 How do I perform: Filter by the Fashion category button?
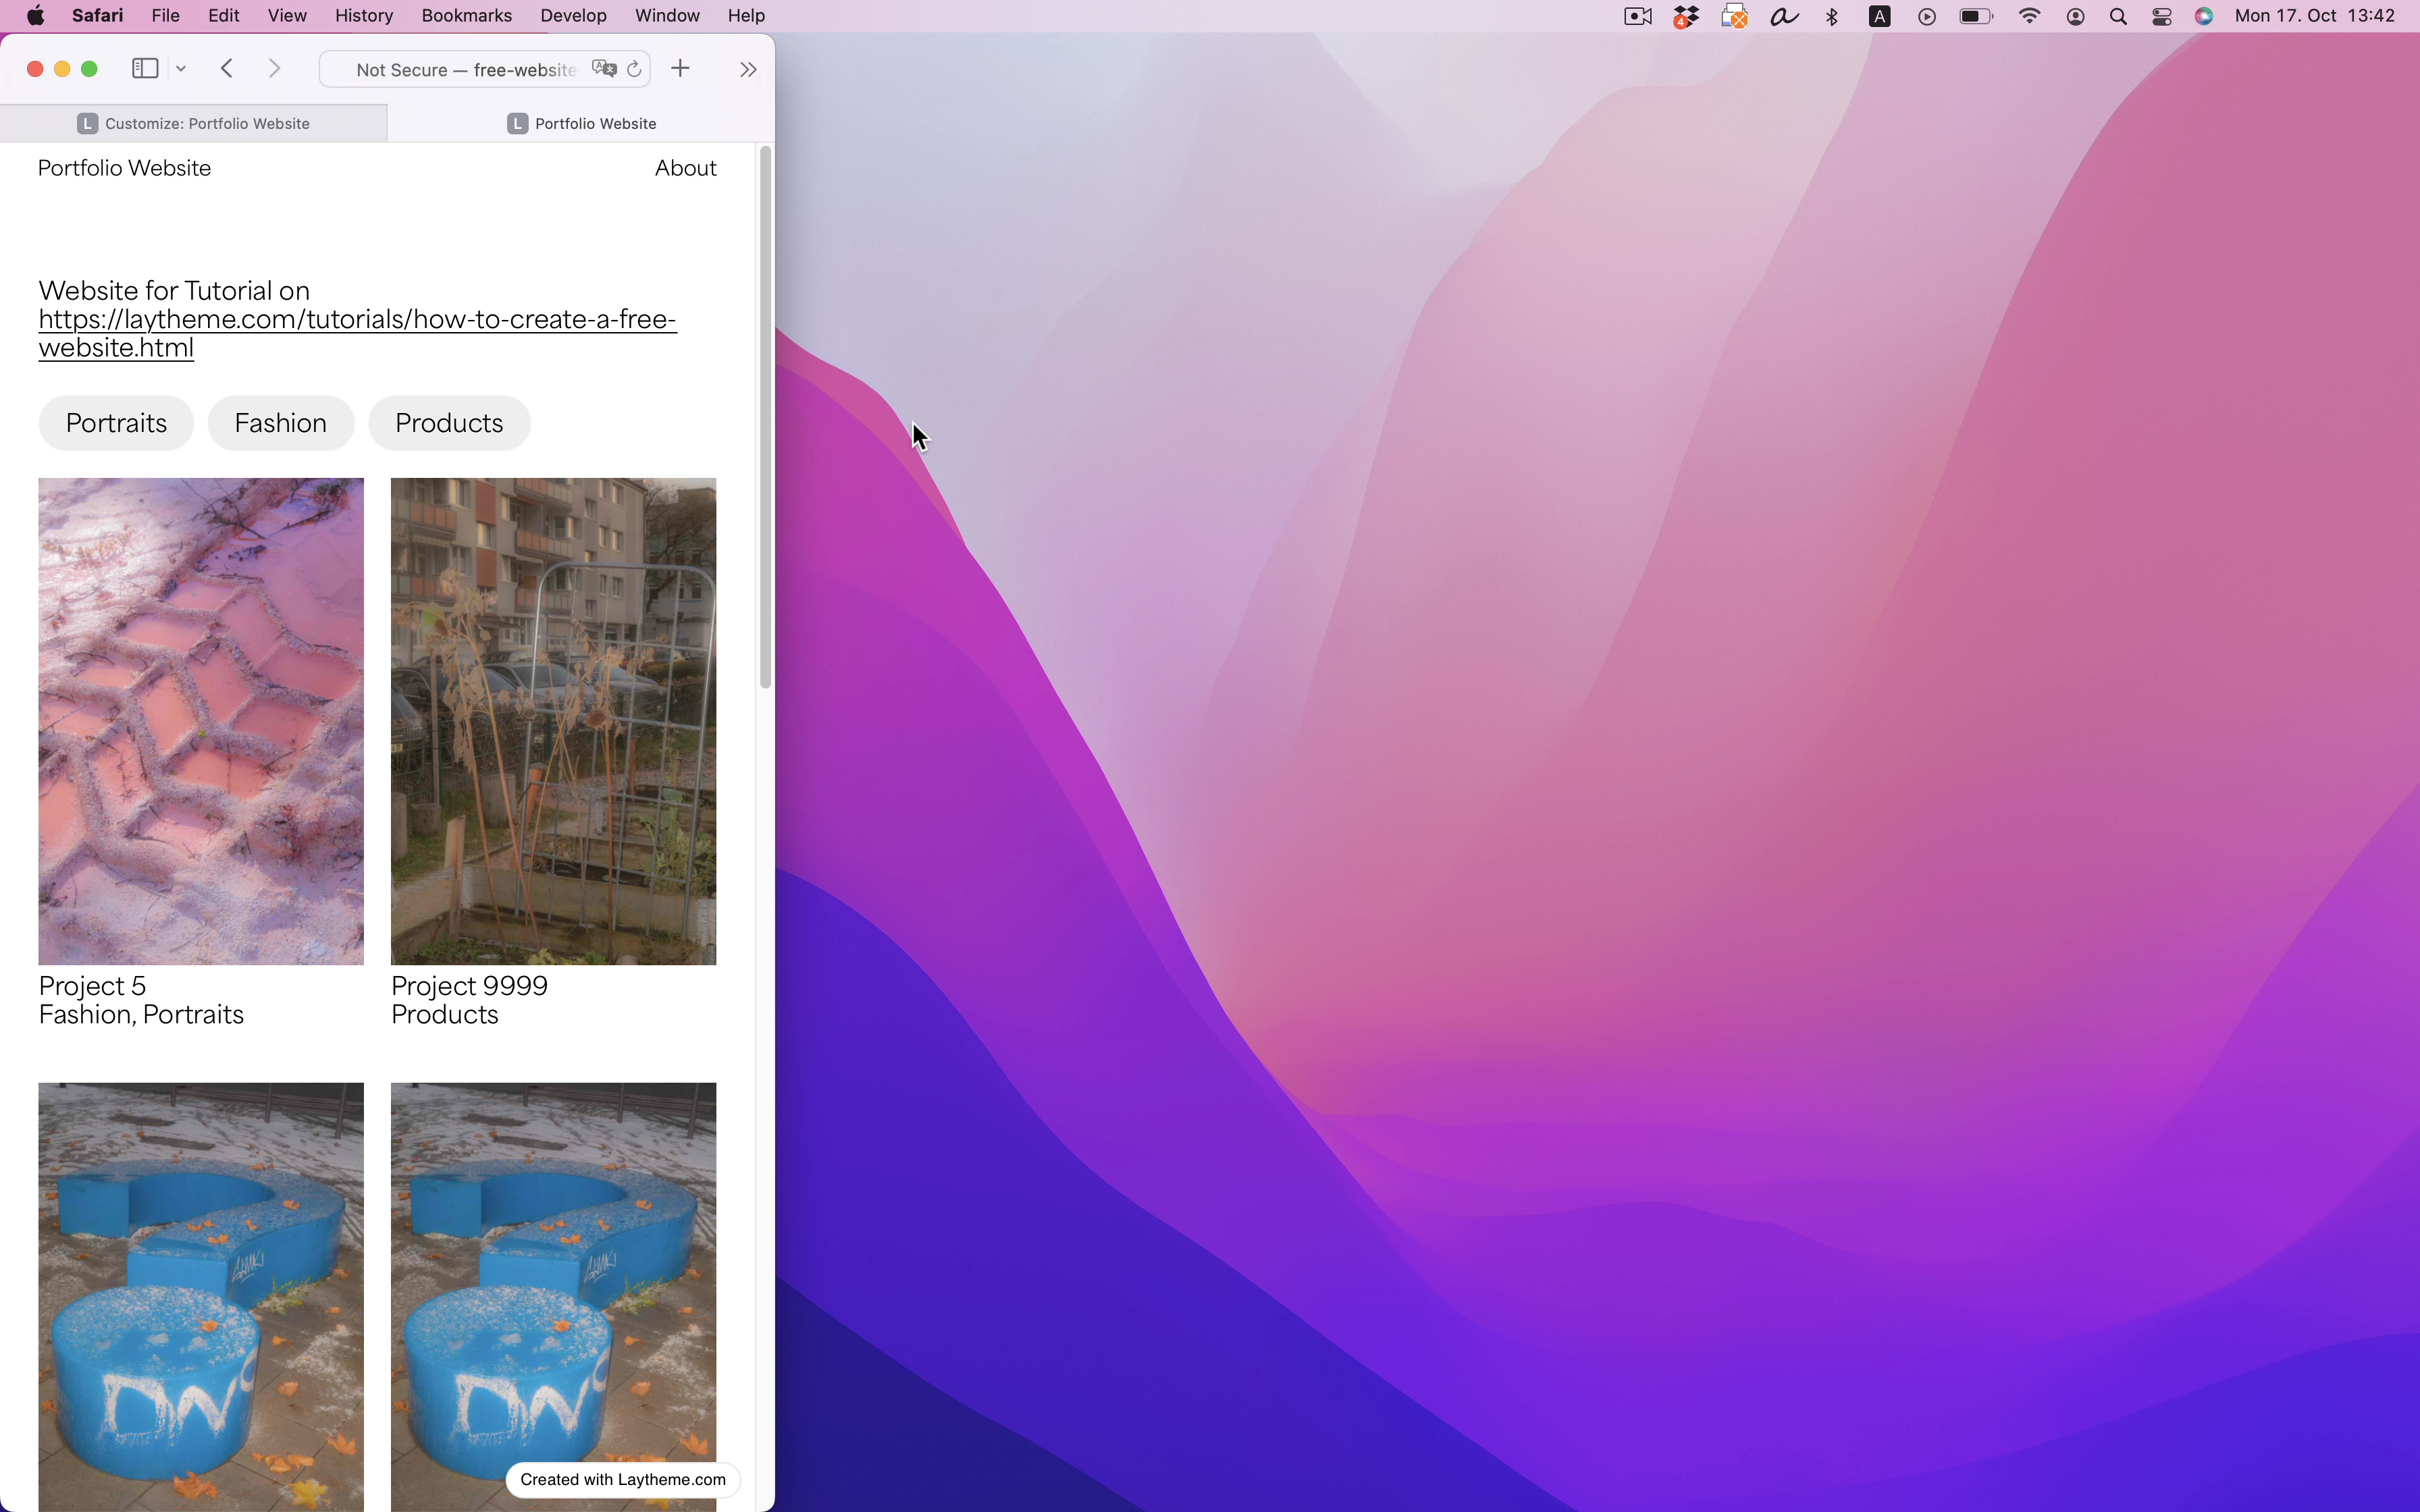(x=281, y=423)
